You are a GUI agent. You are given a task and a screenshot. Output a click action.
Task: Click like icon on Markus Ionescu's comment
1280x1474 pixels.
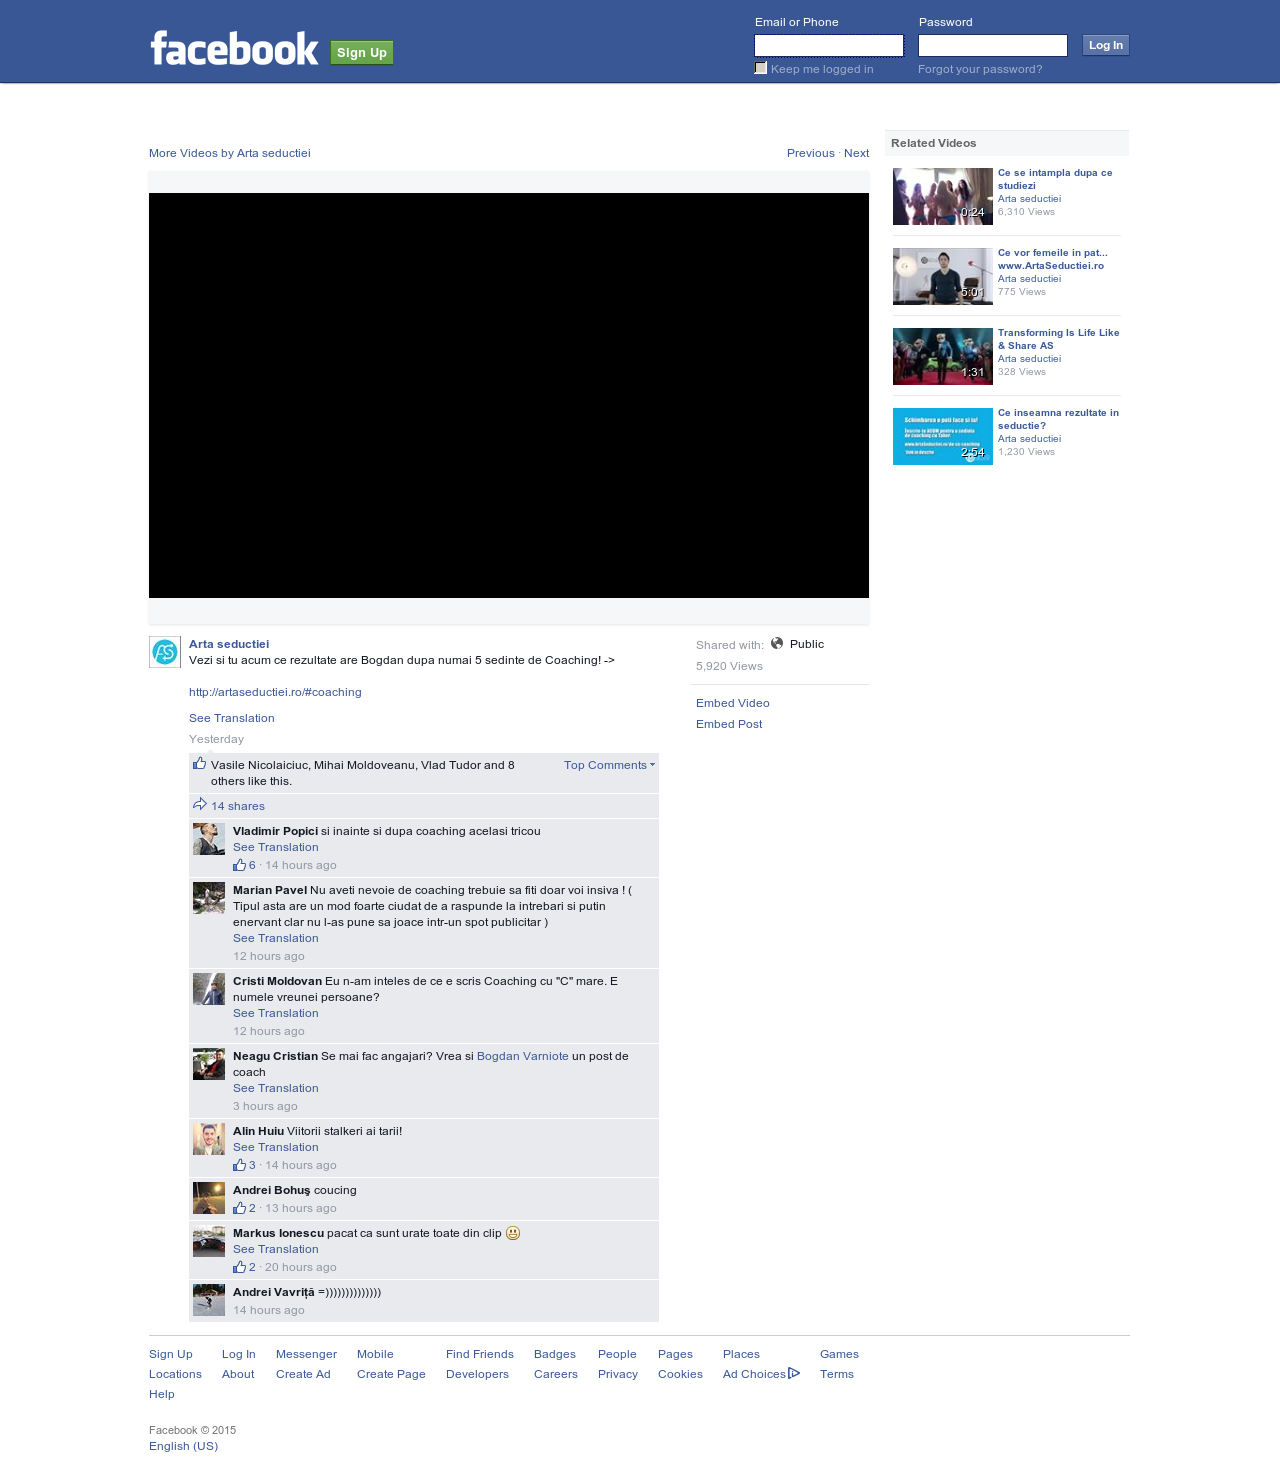pos(239,1267)
